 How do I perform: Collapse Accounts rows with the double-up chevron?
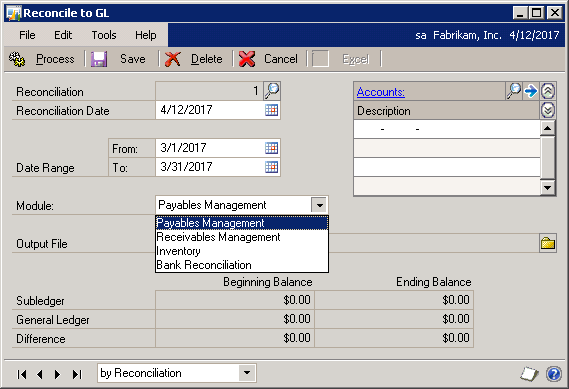click(x=548, y=91)
